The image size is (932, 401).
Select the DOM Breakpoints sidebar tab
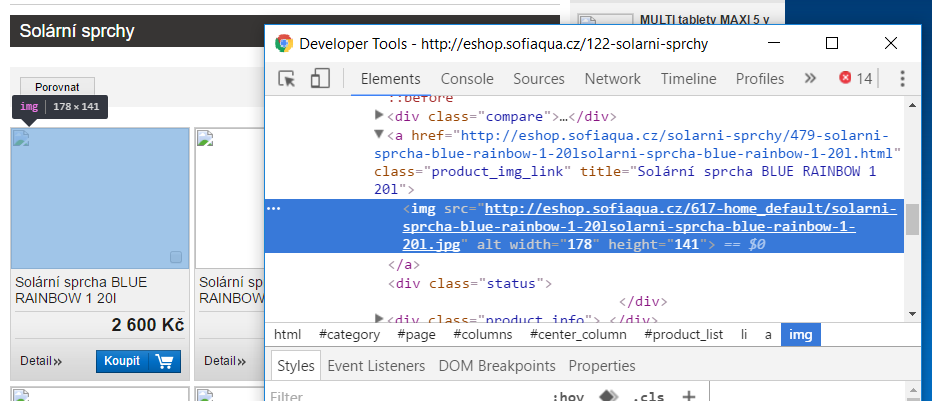(x=497, y=365)
